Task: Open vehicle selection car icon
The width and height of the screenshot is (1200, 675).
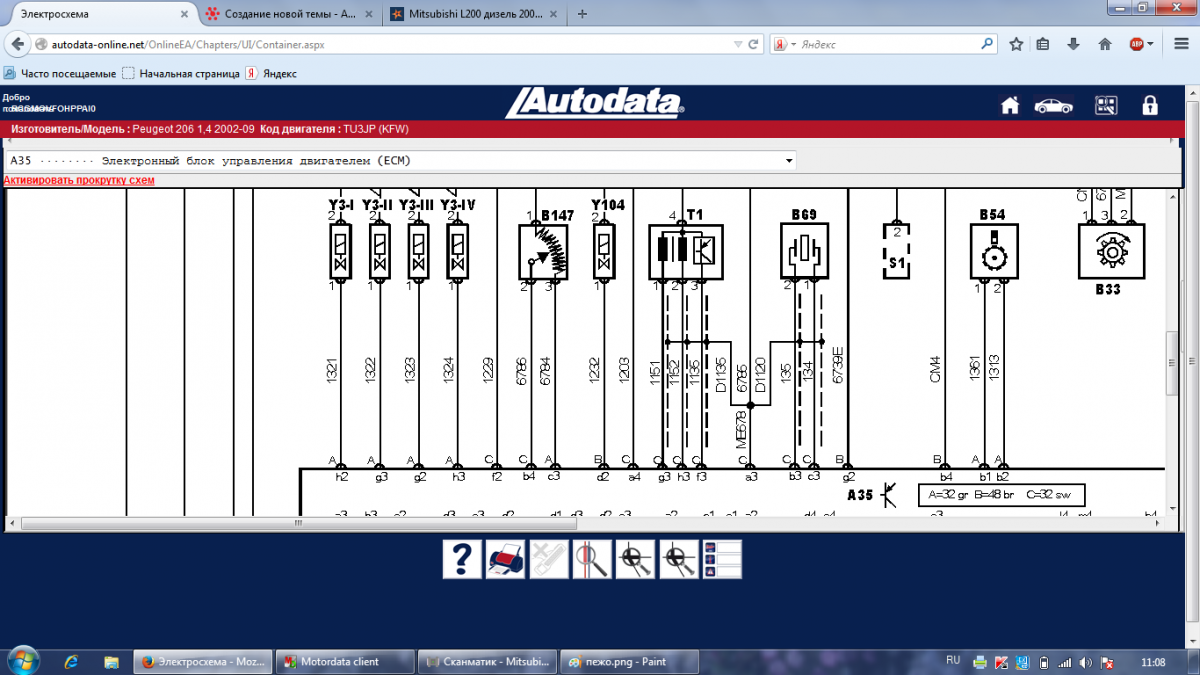Action: [x=1053, y=105]
